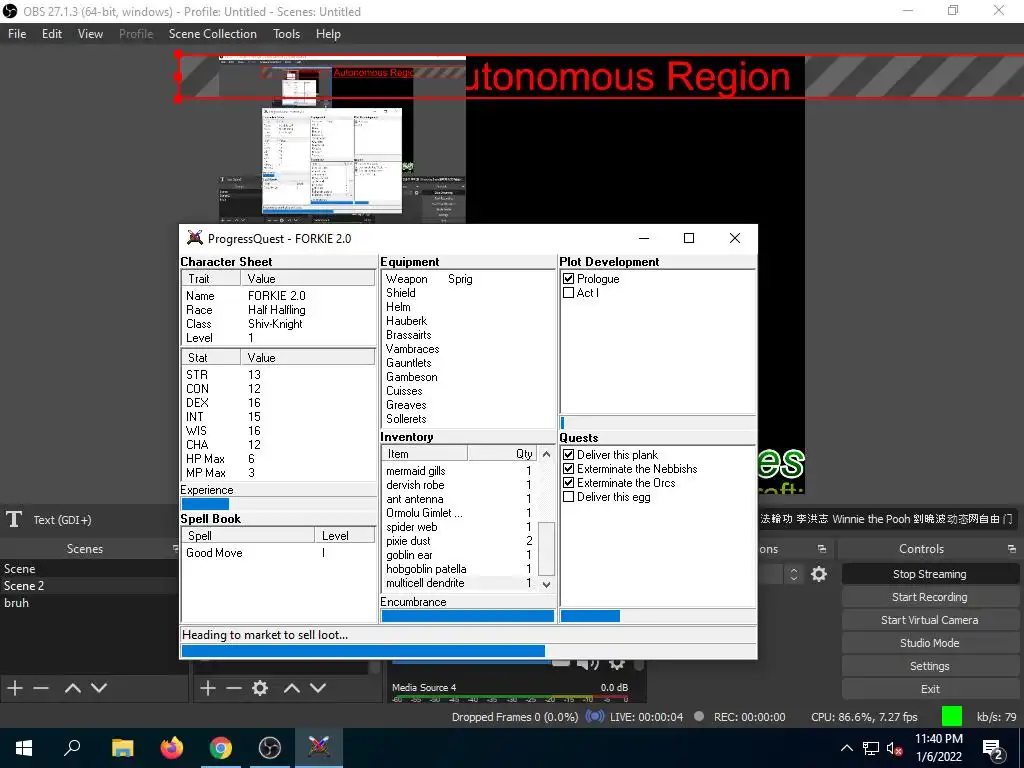Image resolution: width=1024 pixels, height=768 pixels.
Task: Select hobgoblin patella inventory row
Action: coord(460,569)
